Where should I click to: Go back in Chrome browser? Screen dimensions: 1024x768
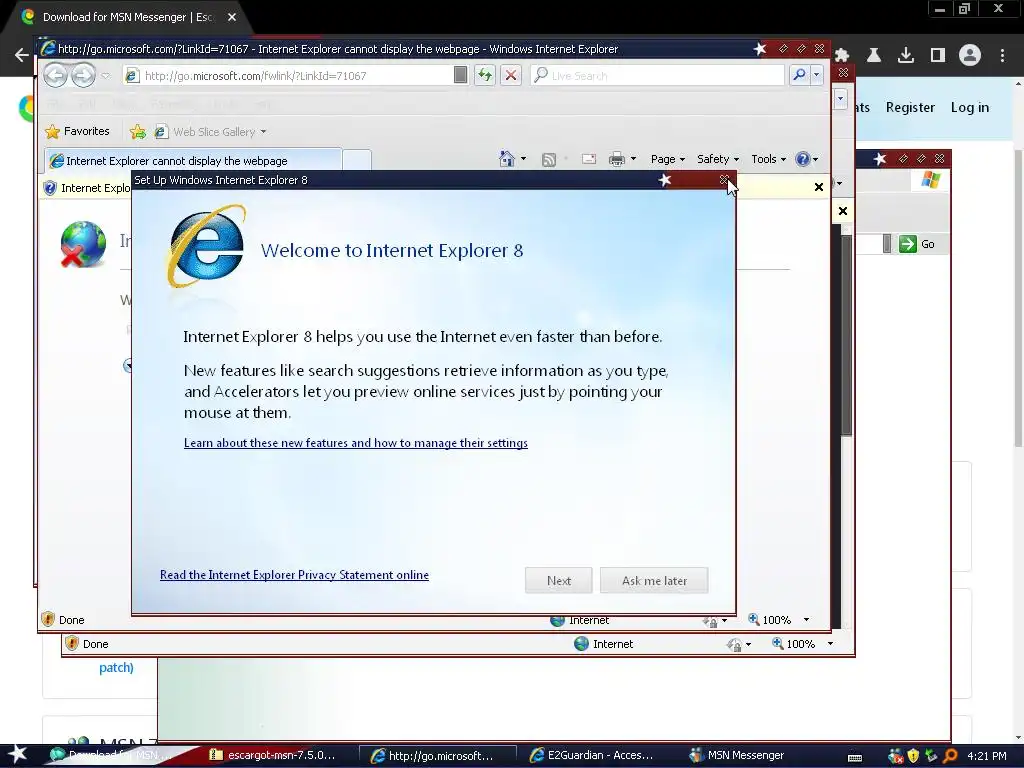click(x=22, y=55)
